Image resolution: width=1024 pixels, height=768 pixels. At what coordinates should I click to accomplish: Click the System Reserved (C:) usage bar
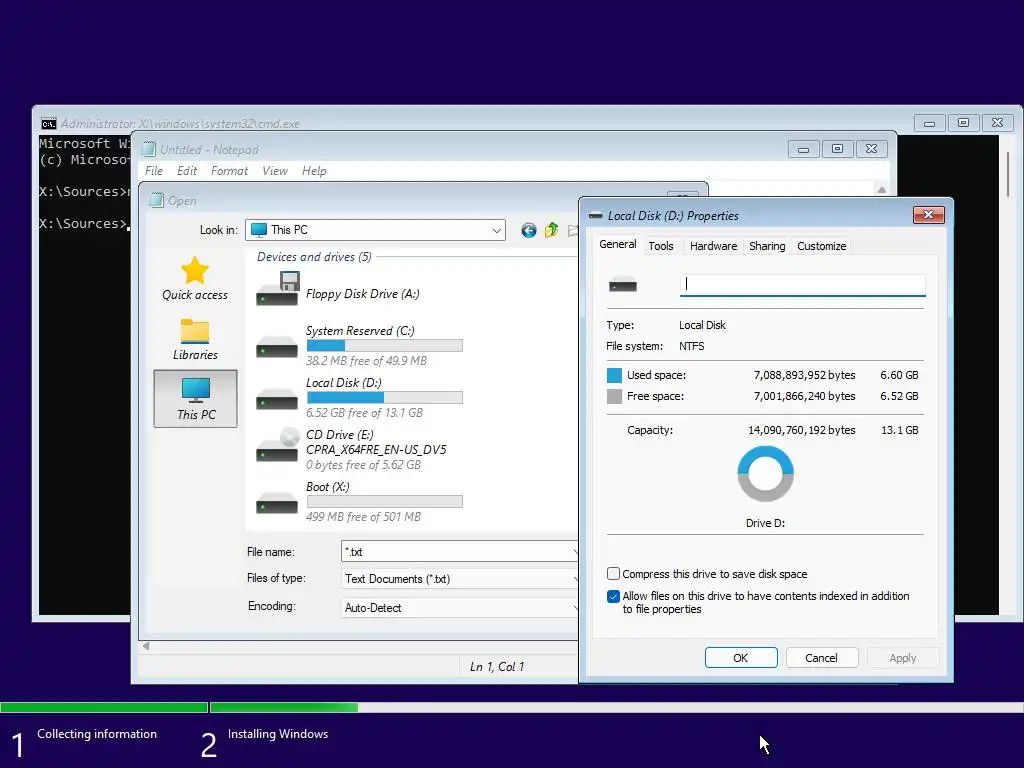[385, 345]
